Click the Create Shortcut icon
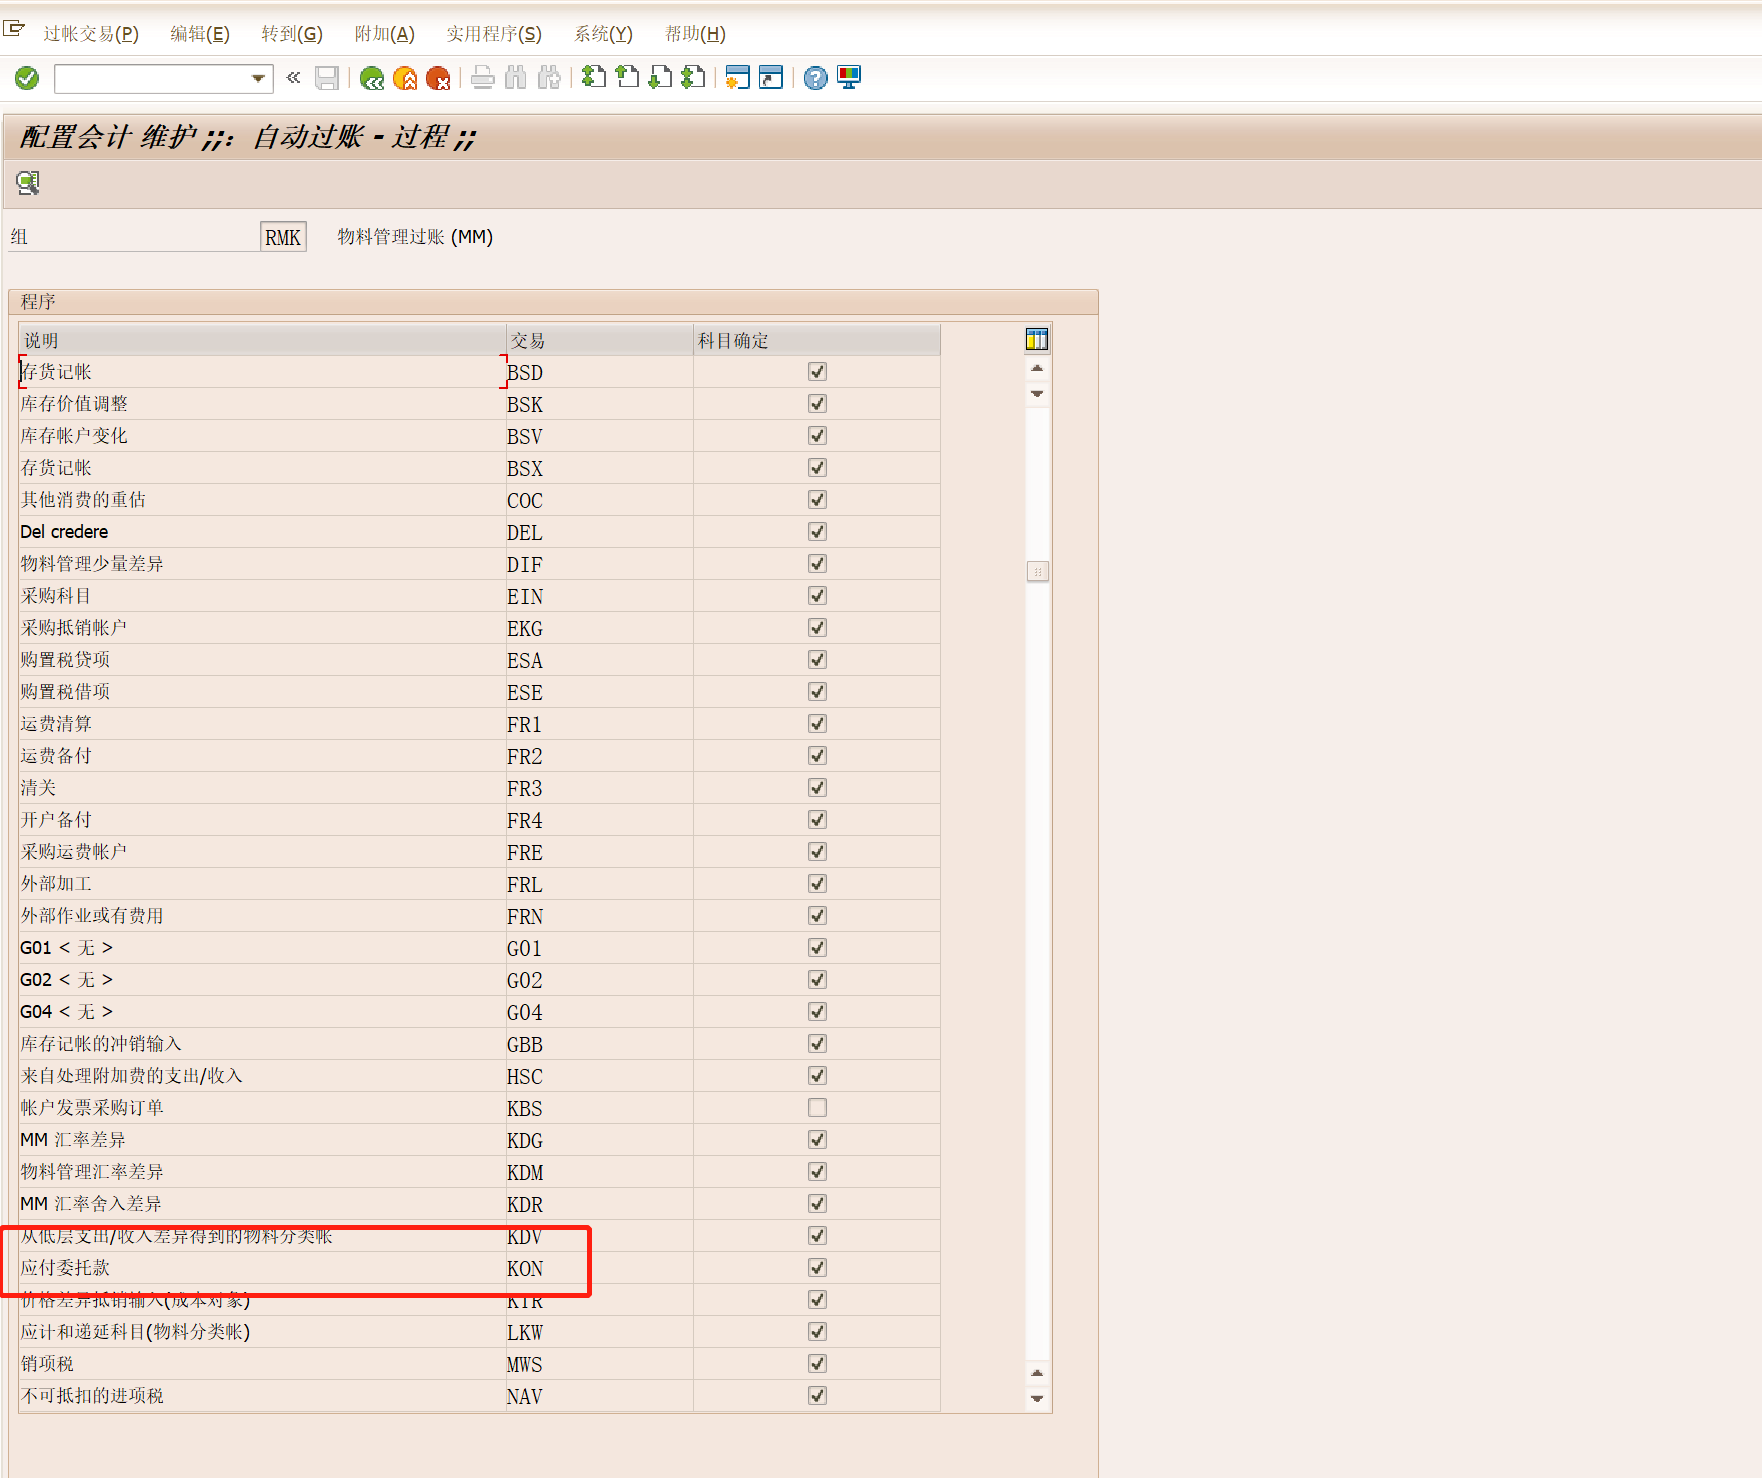 [x=771, y=77]
